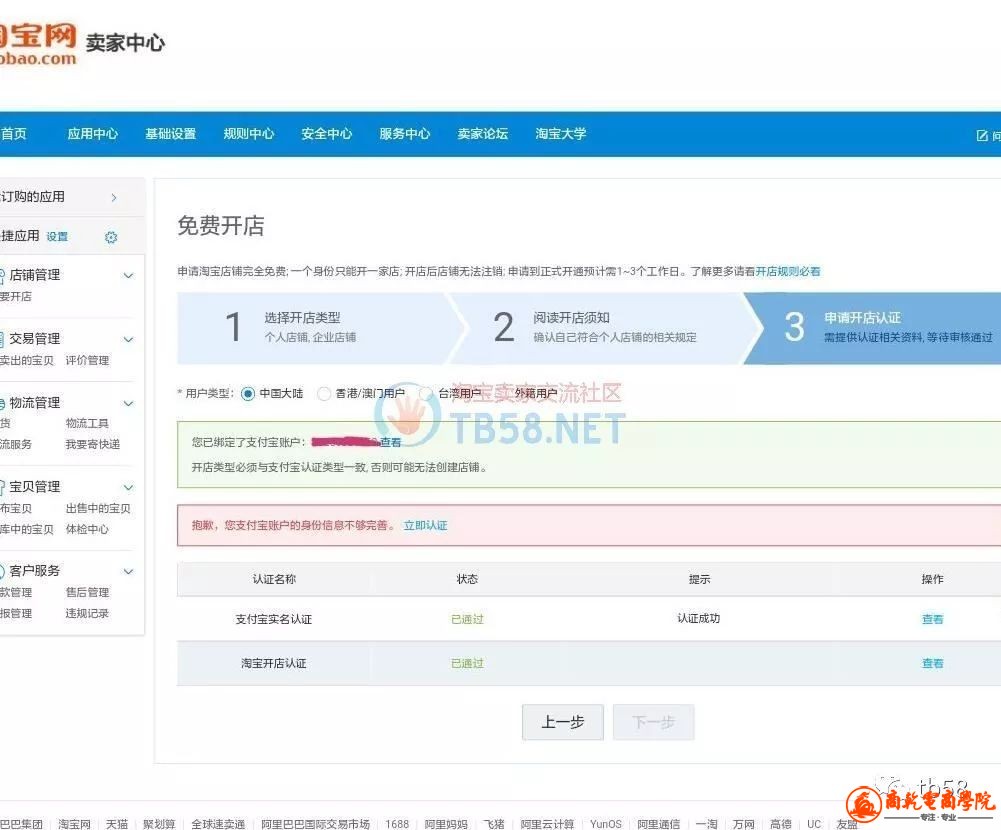Click the edit icon in the navigation bar
The height and width of the screenshot is (830, 1001).
point(982,135)
